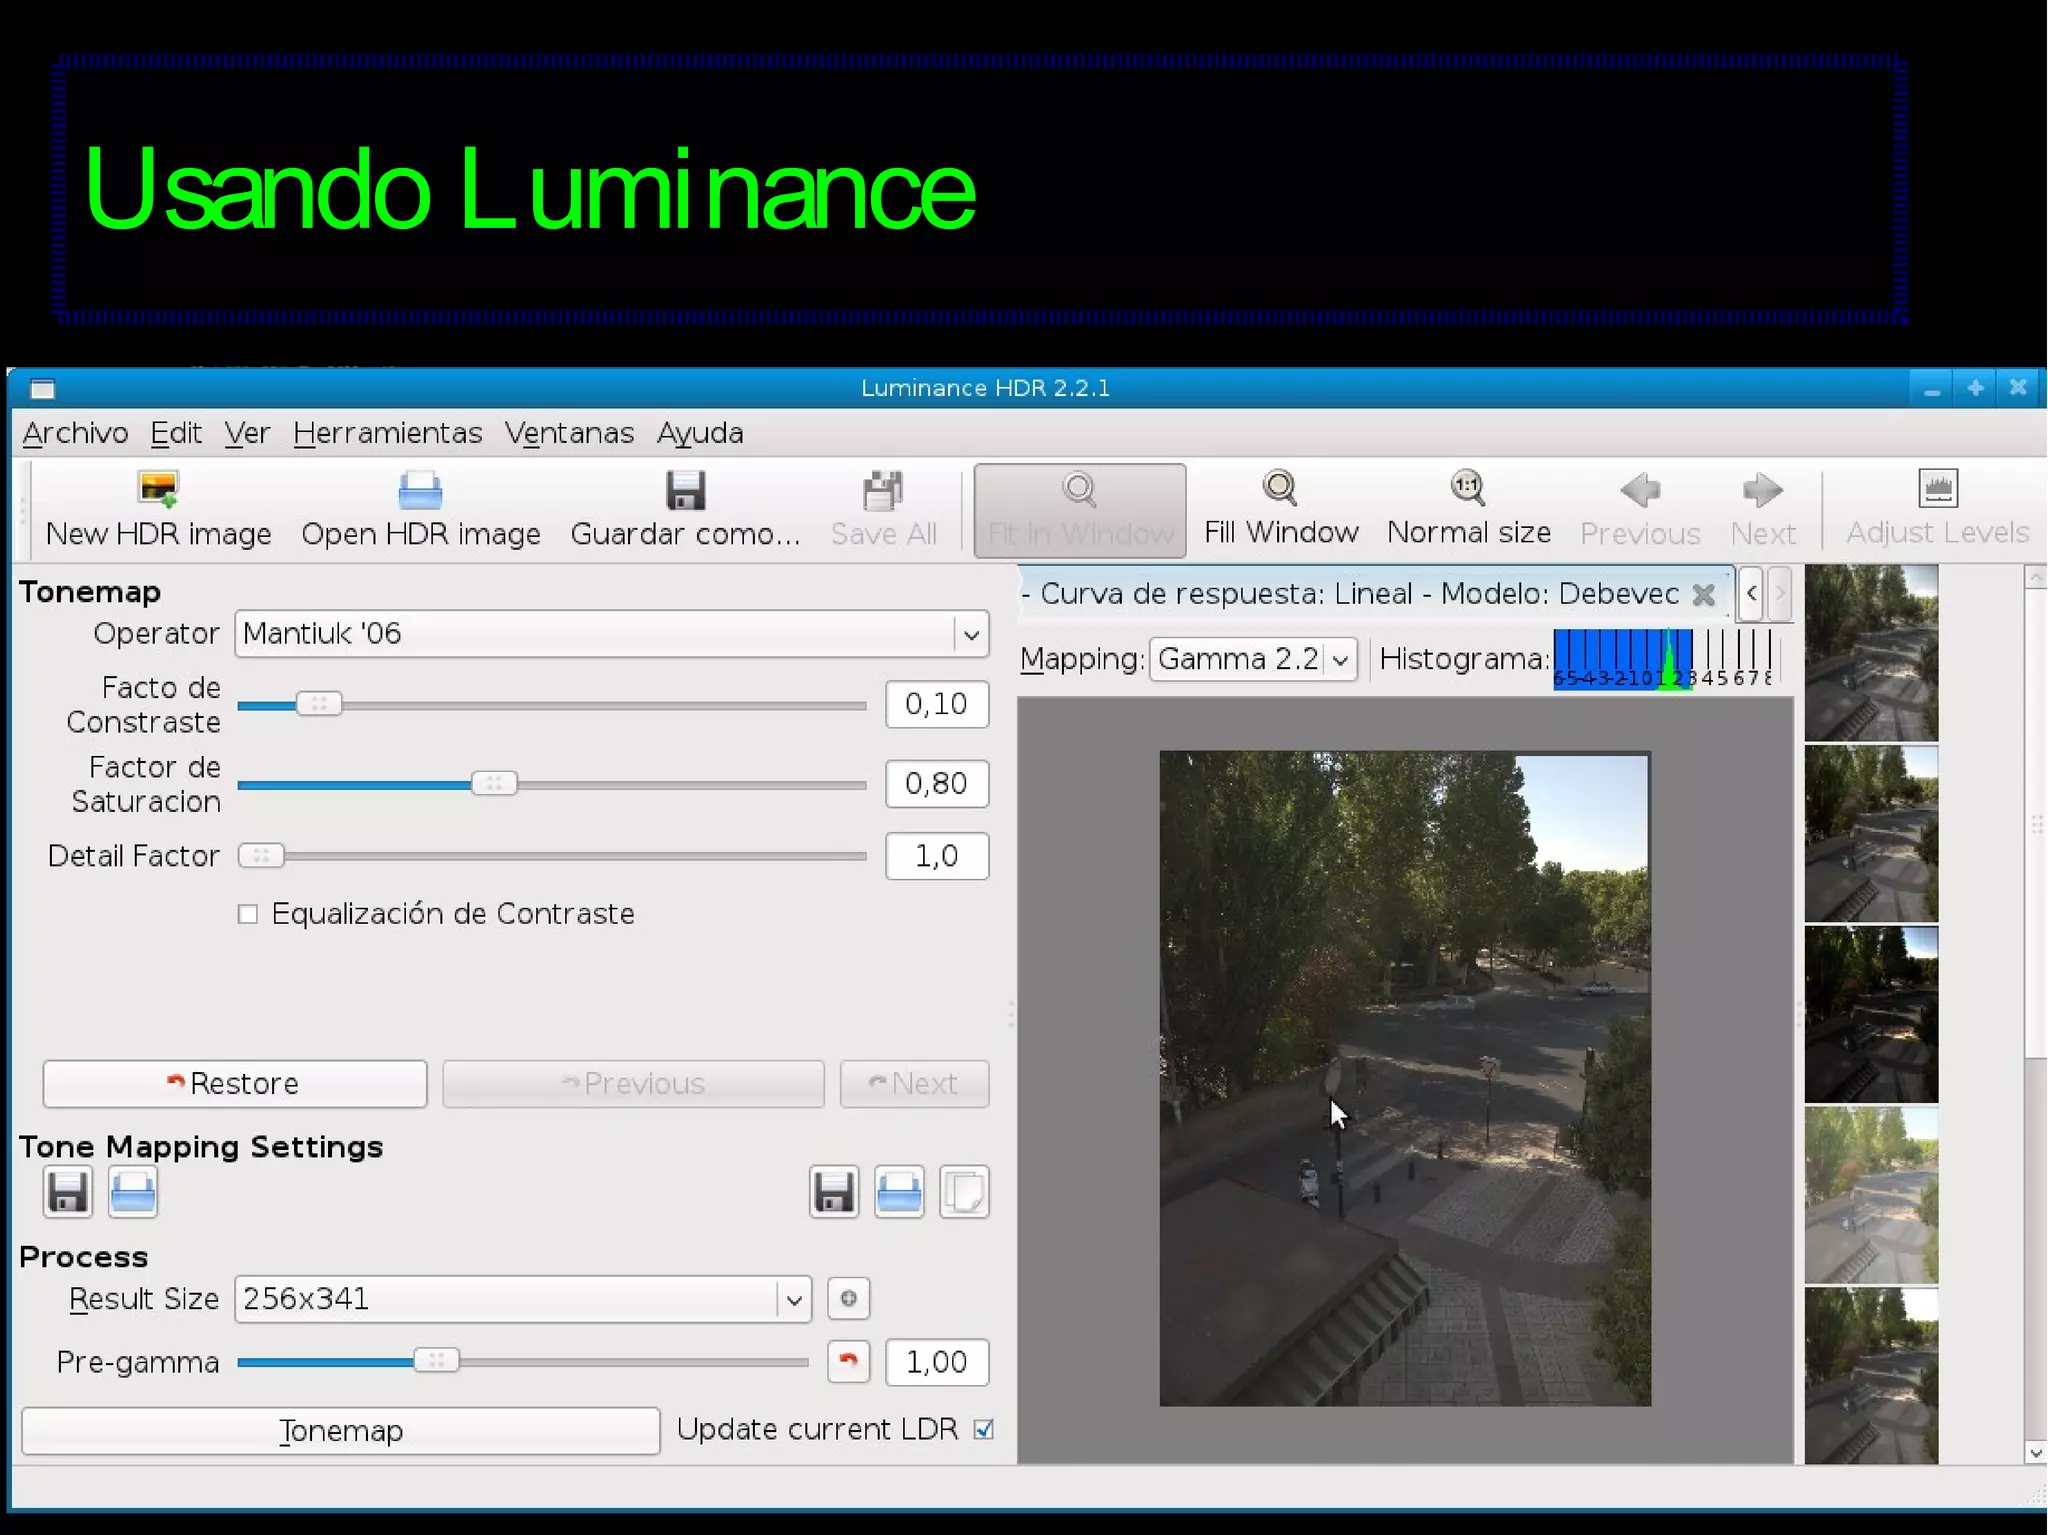The height and width of the screenshot is (1535, 2048).
Task: Open the Herramientas menu
Action: 387,433
